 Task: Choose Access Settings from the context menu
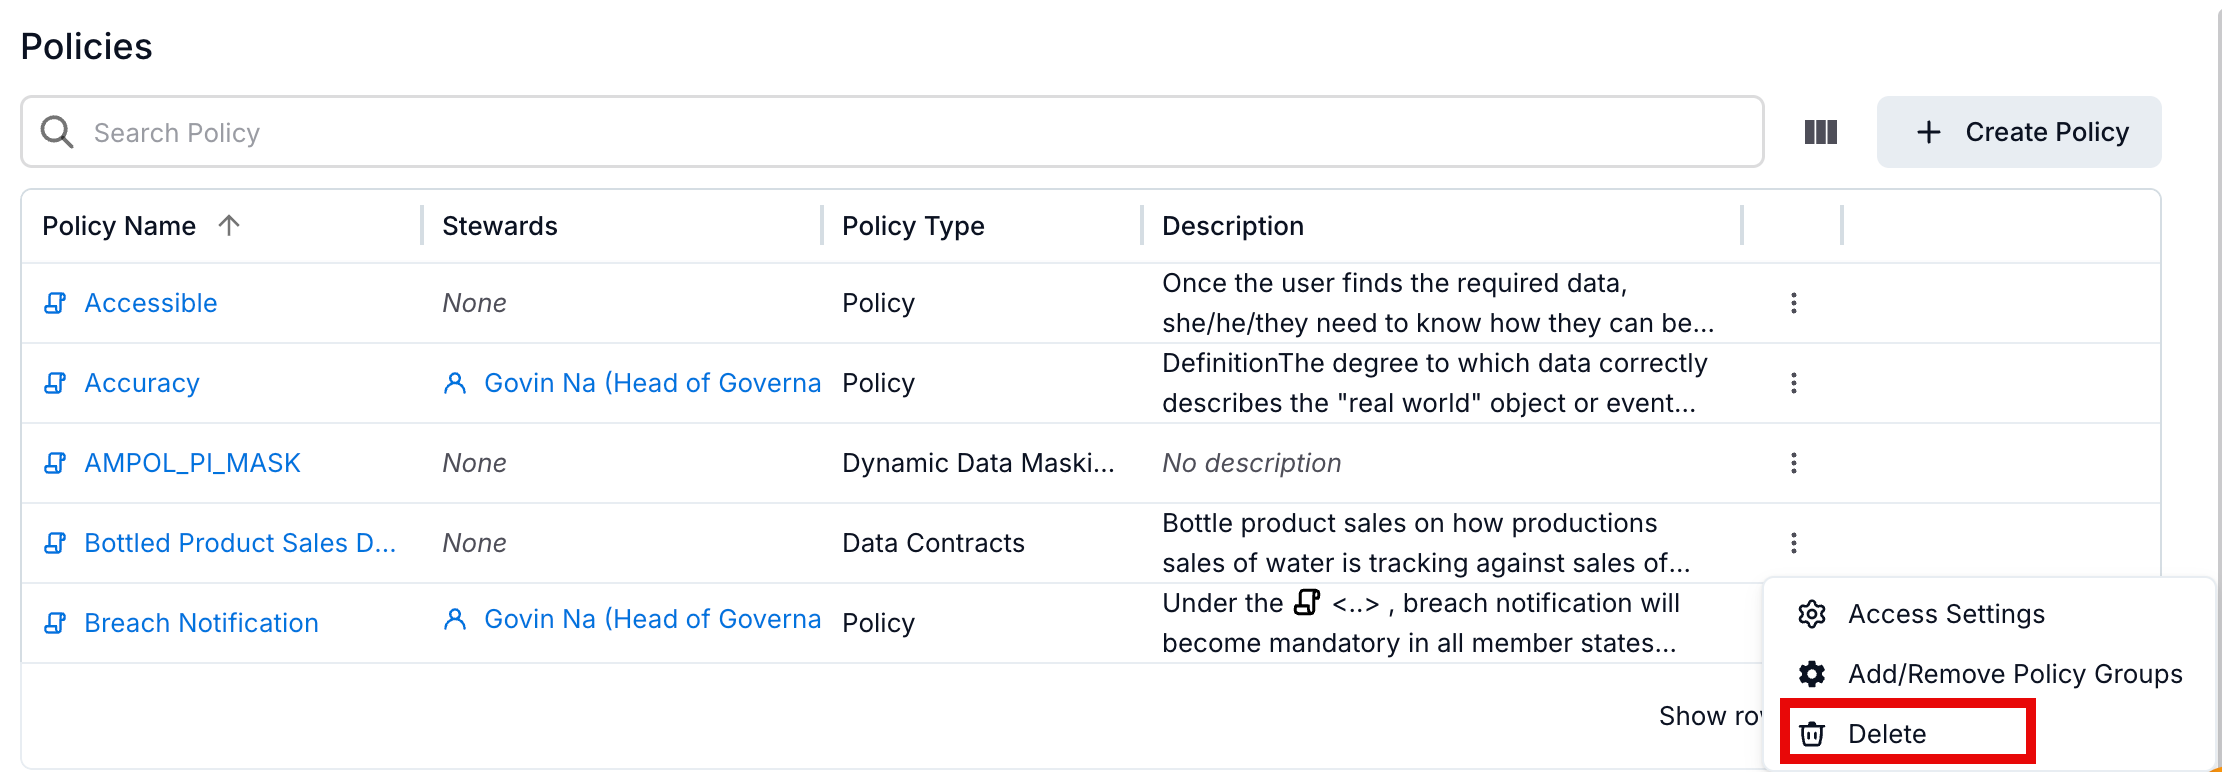pyautogui.click(x=1945, y=614)
